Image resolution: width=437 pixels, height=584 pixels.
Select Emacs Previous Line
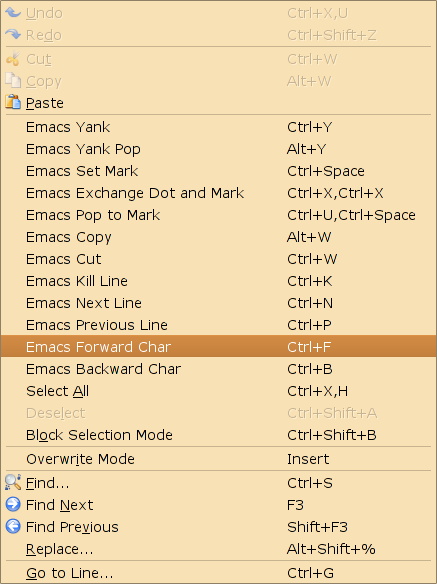[x=219, y=325]
